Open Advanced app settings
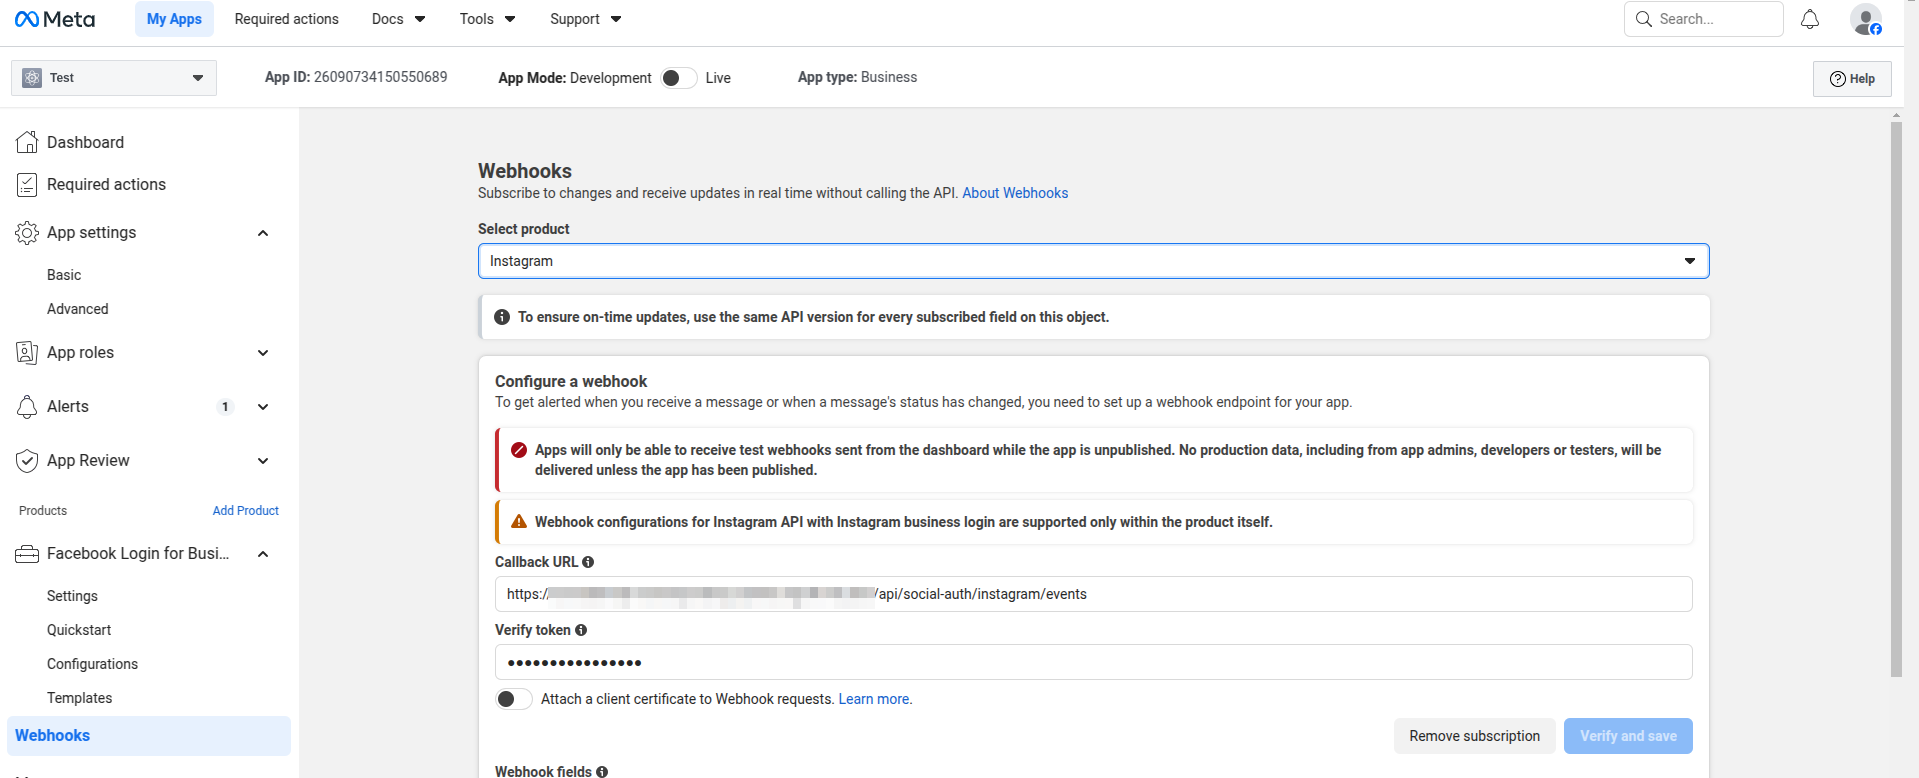 click(x=78, y=309)
